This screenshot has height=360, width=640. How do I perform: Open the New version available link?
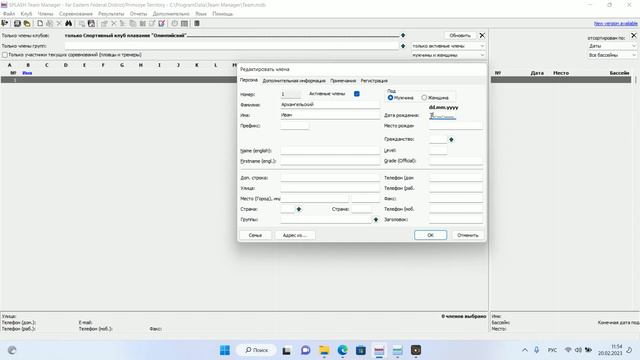(615, 24)
